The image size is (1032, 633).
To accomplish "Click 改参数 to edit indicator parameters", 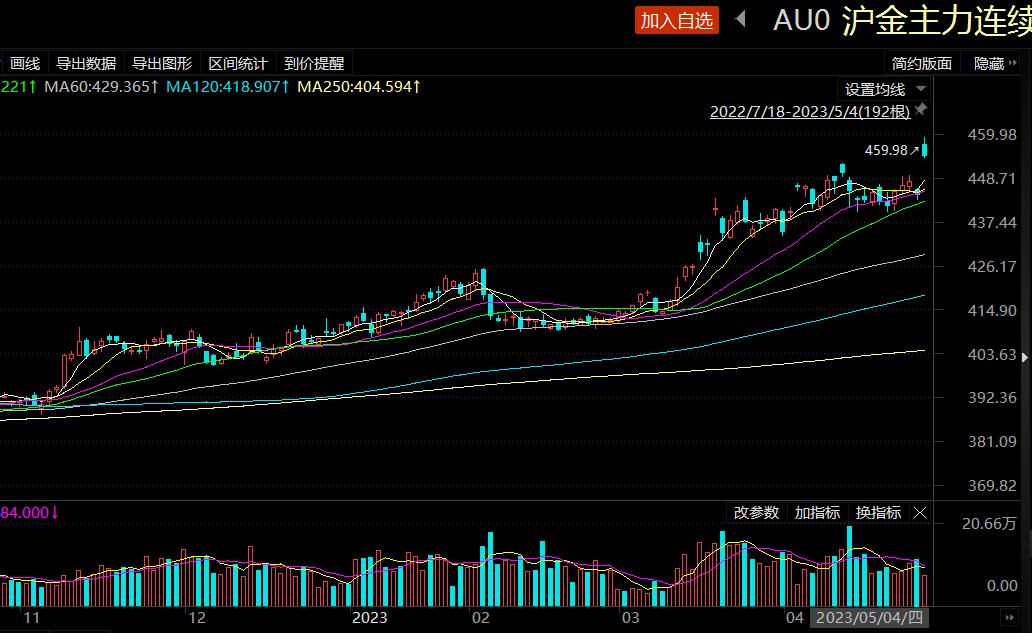I will [x=756, y=513].
